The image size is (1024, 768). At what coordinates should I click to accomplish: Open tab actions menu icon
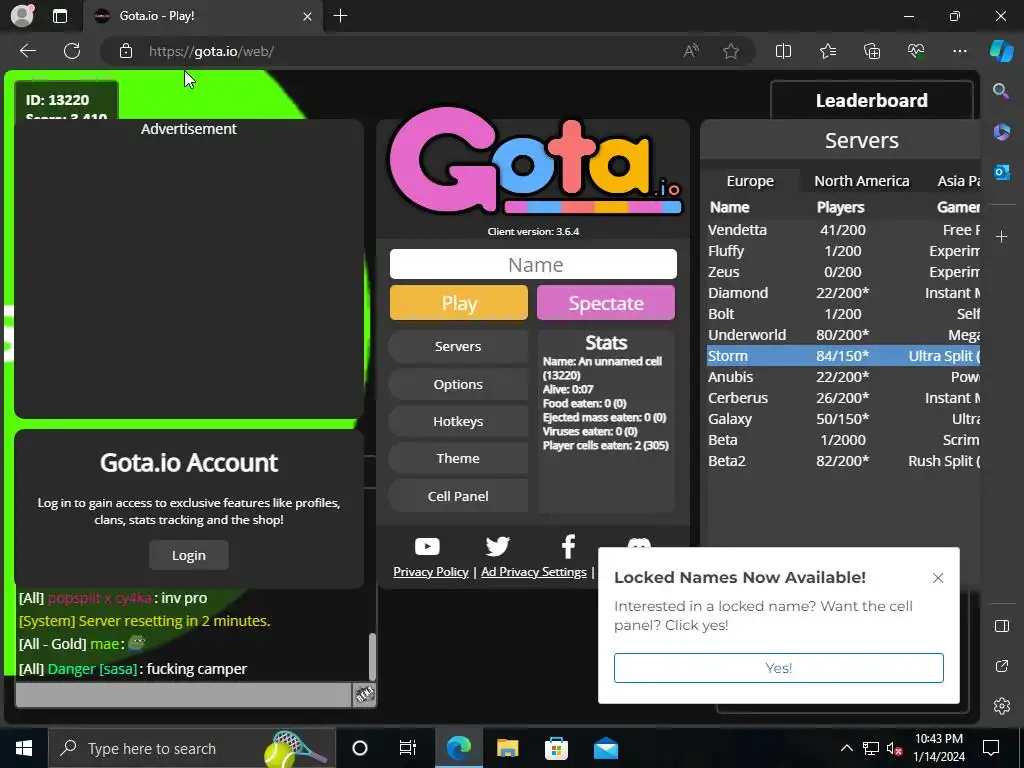(x=59, y=16)
